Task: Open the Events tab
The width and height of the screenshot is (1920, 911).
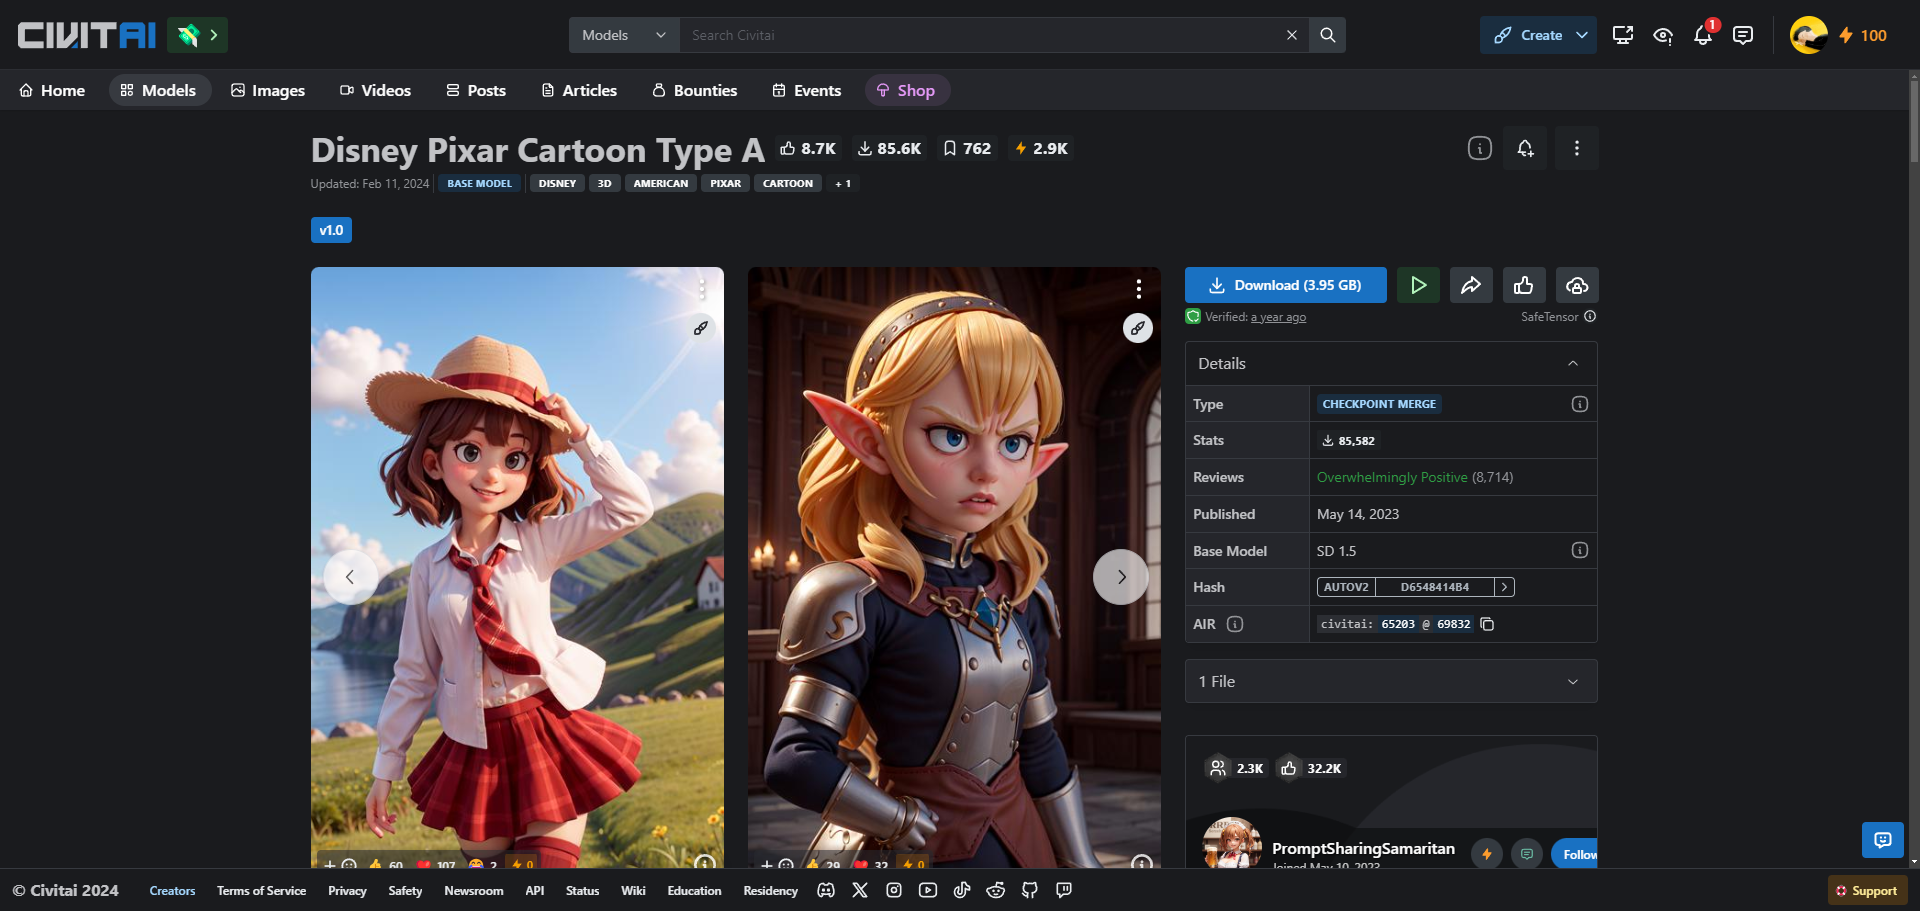Action: pyautogui.click(x=807, y=90)
